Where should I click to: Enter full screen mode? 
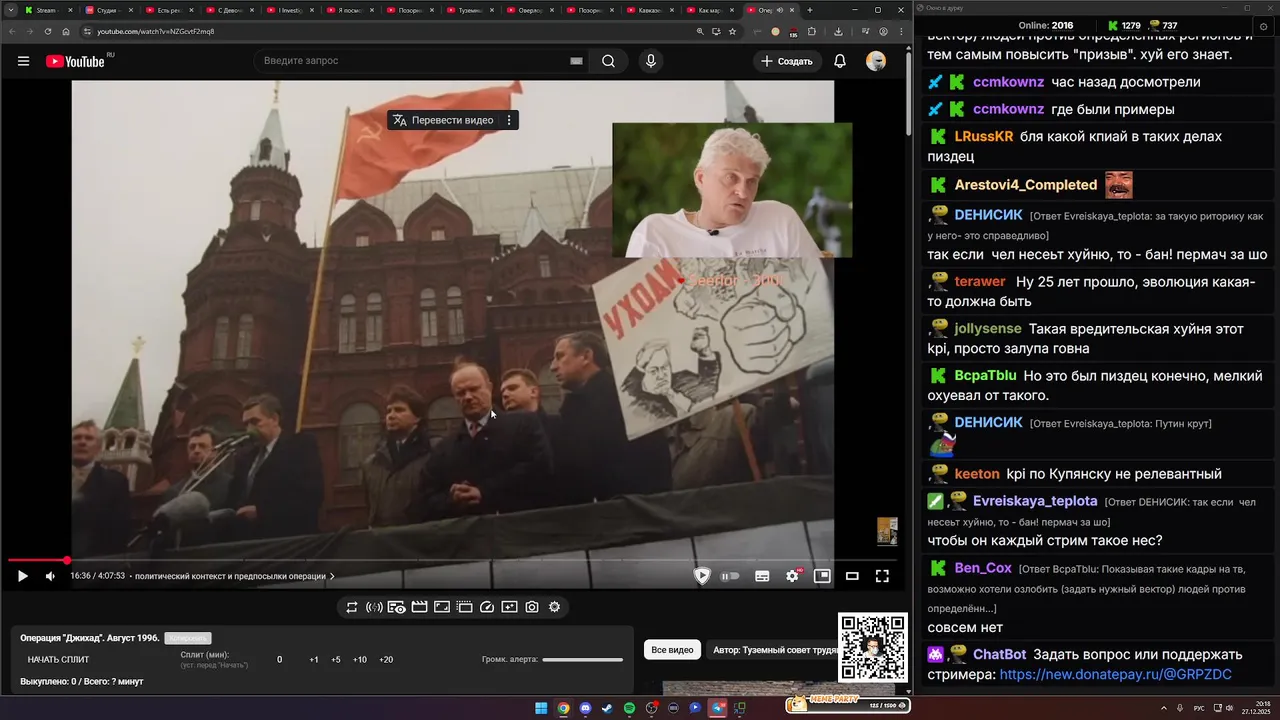882,576
